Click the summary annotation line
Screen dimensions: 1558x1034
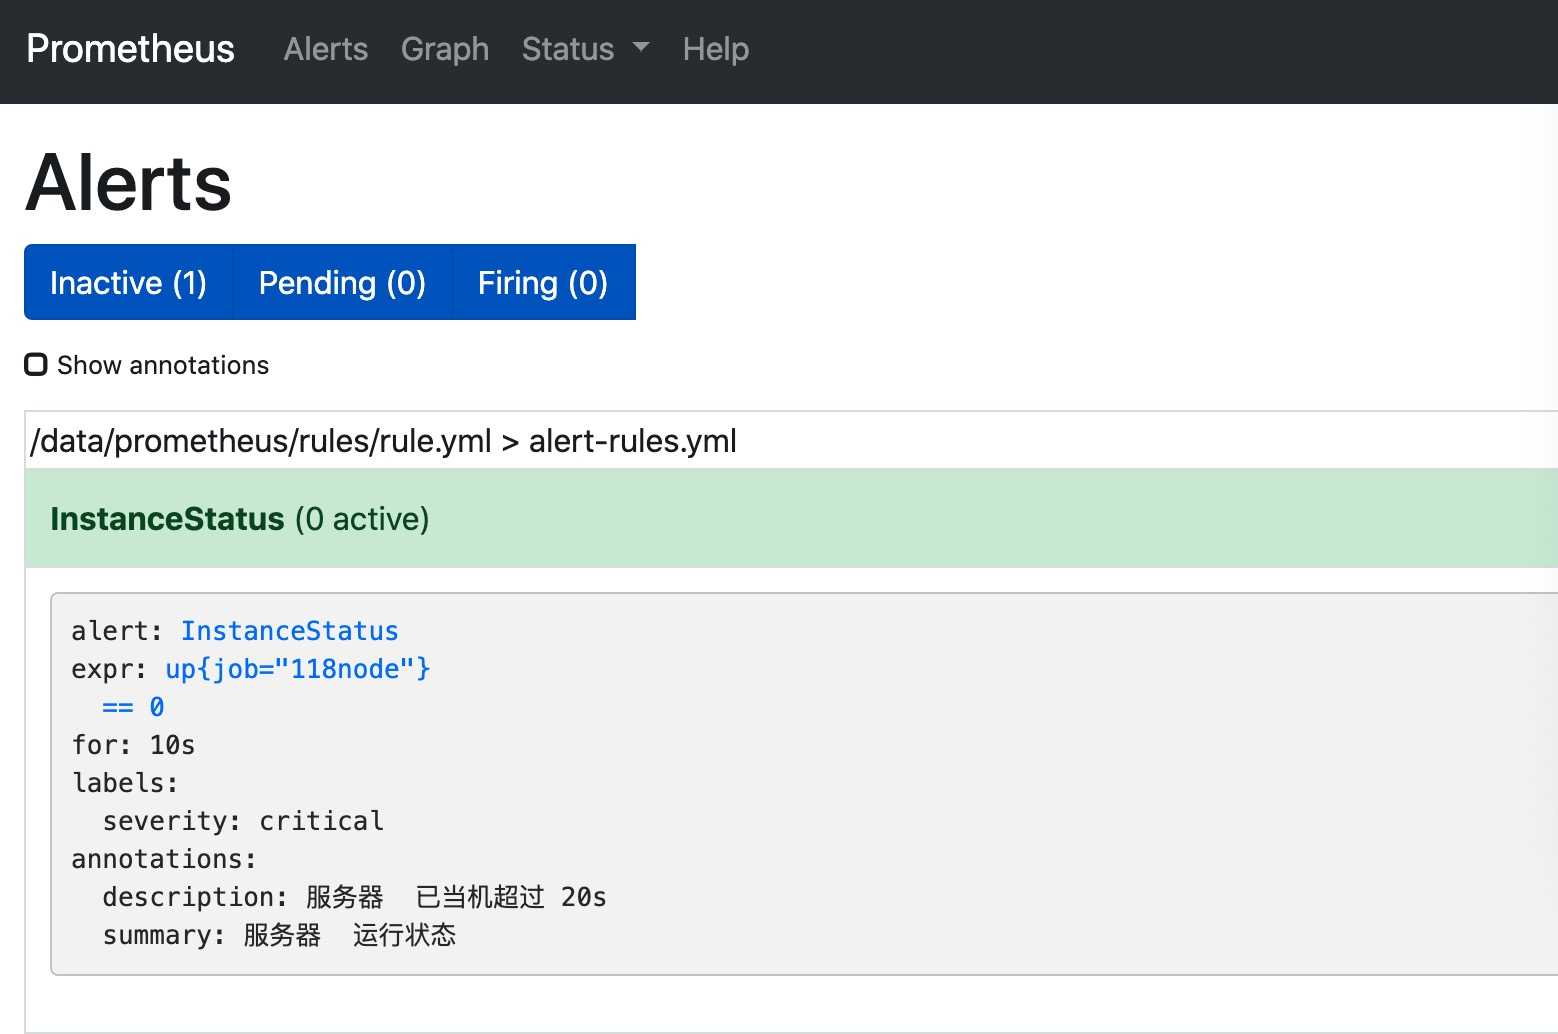(x=279, y=935)
